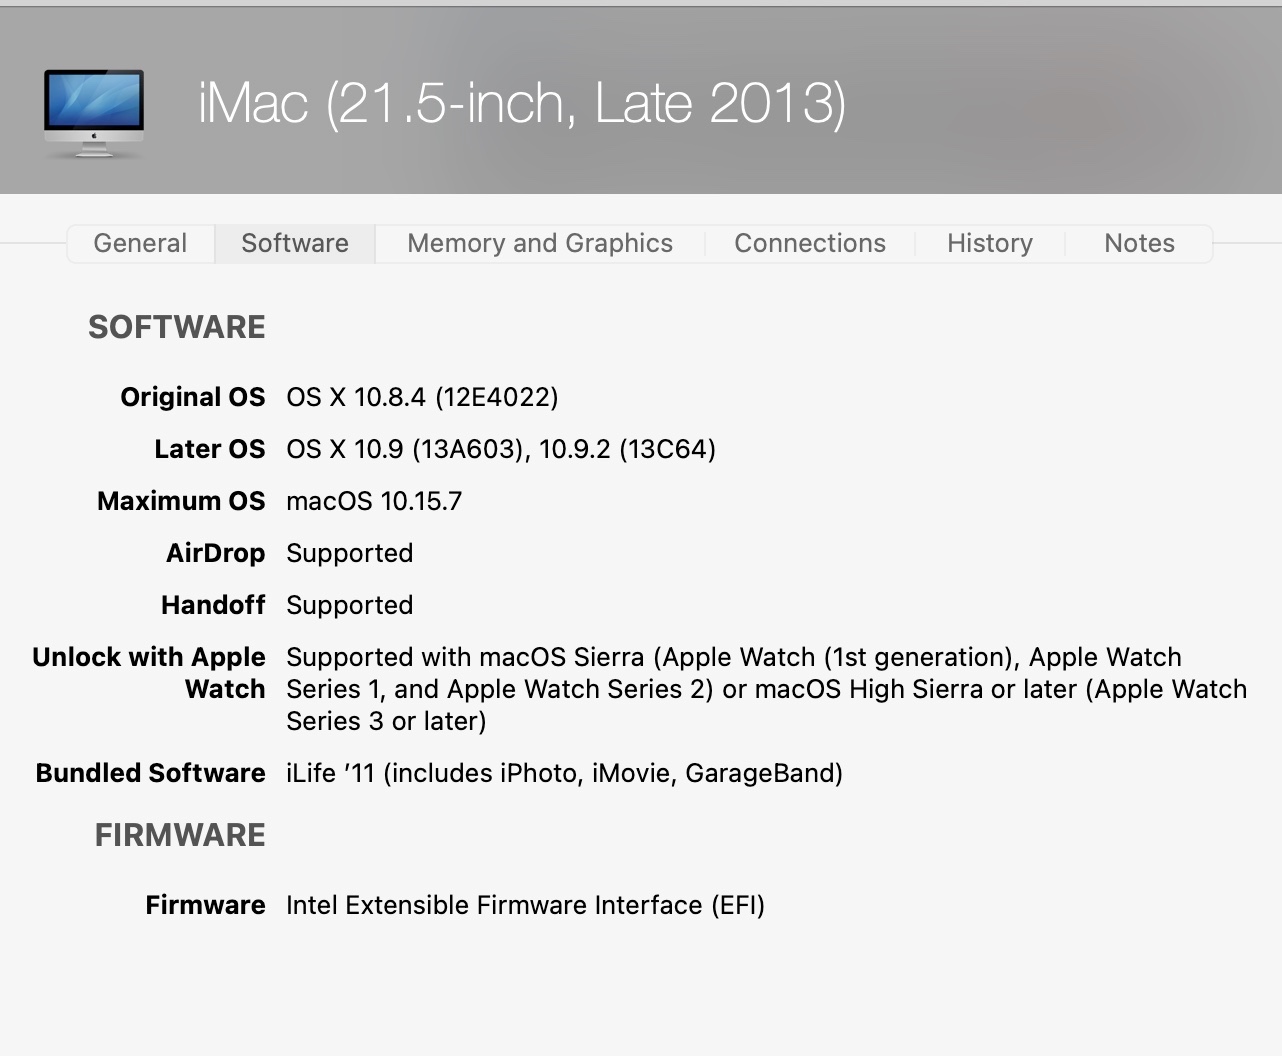Click the Handoff row's Supported value
Screen dimensions: 1282x1056
click(x=349, y=605)
